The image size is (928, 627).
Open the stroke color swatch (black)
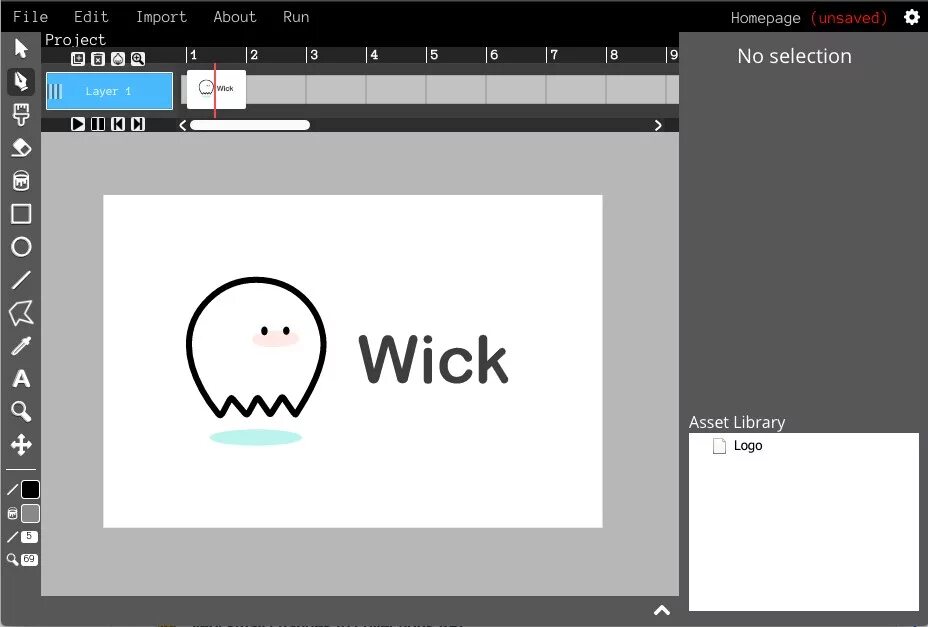point(30,490)
